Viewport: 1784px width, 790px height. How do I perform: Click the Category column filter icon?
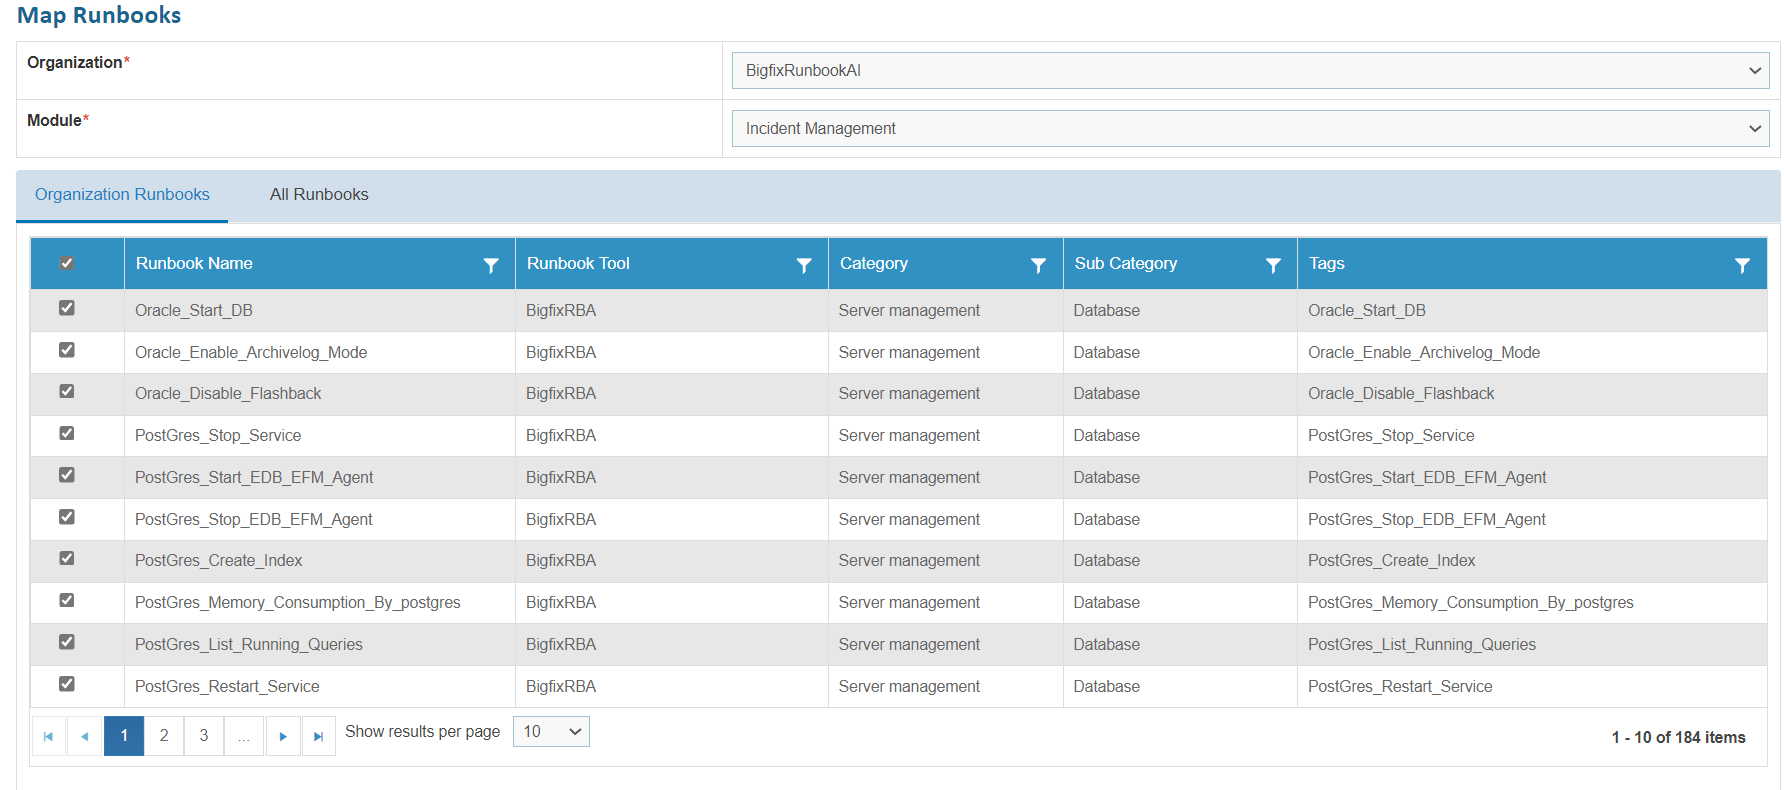pyautogui.click(x=1038, y=265)
